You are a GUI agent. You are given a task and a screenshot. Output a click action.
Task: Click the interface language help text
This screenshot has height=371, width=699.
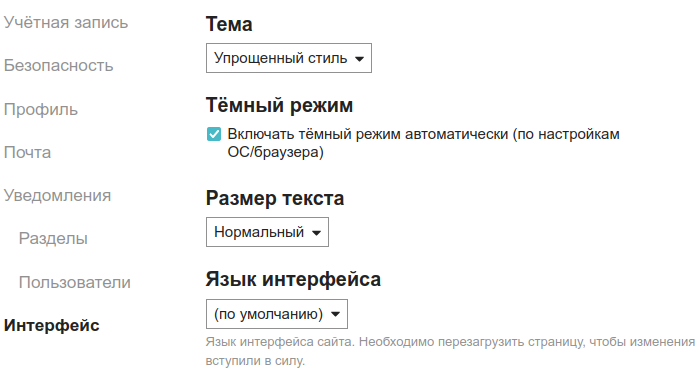tap(450, 351)
